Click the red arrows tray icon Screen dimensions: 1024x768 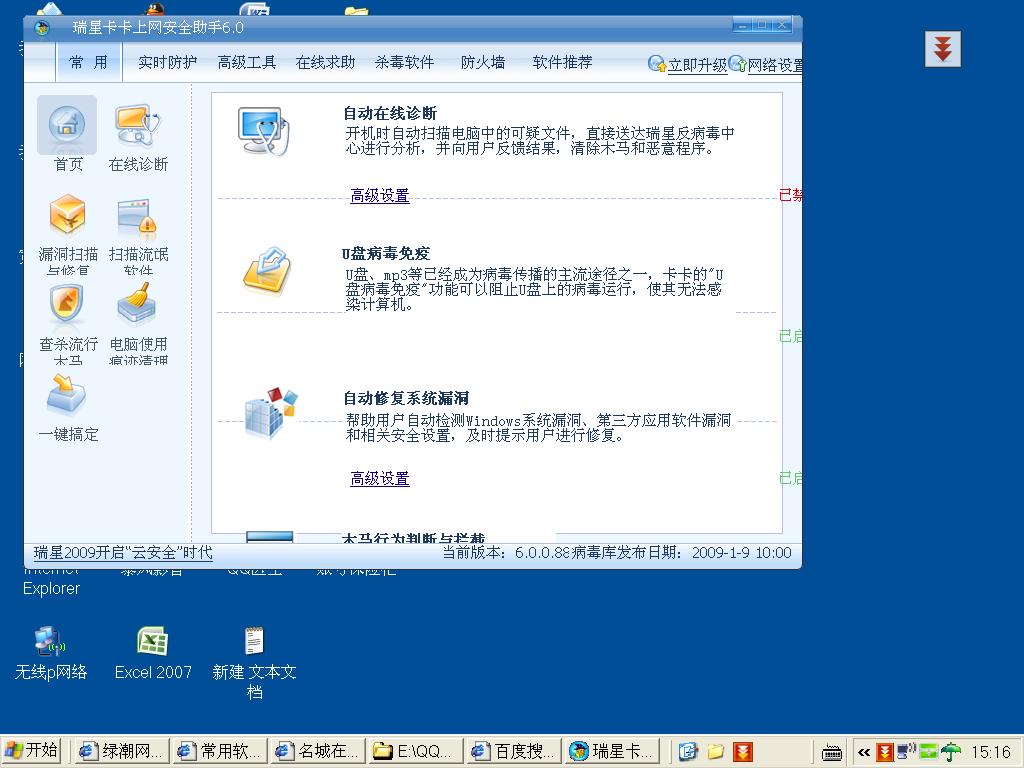click(x=884, y=752)
